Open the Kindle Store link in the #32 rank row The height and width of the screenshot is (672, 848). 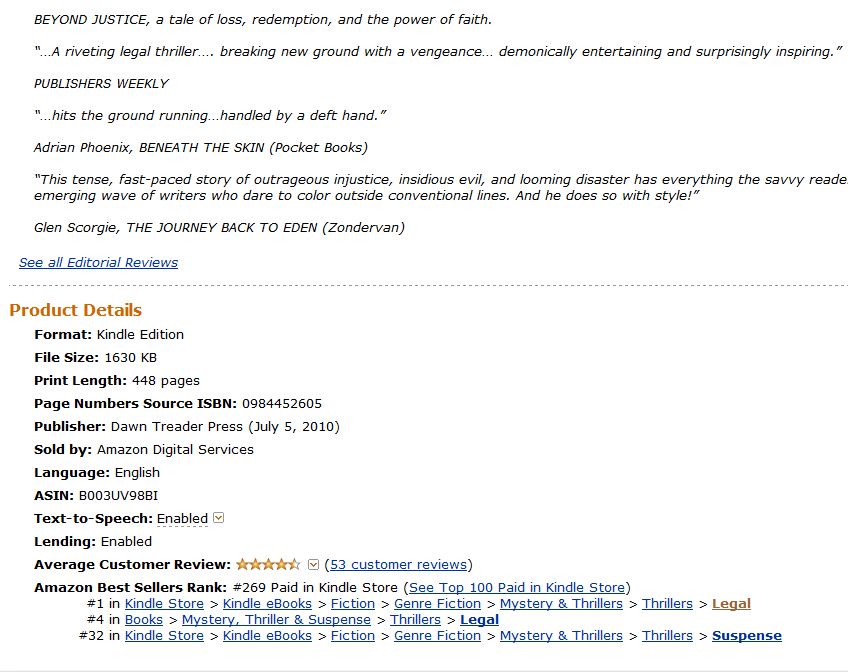[164, 636]
